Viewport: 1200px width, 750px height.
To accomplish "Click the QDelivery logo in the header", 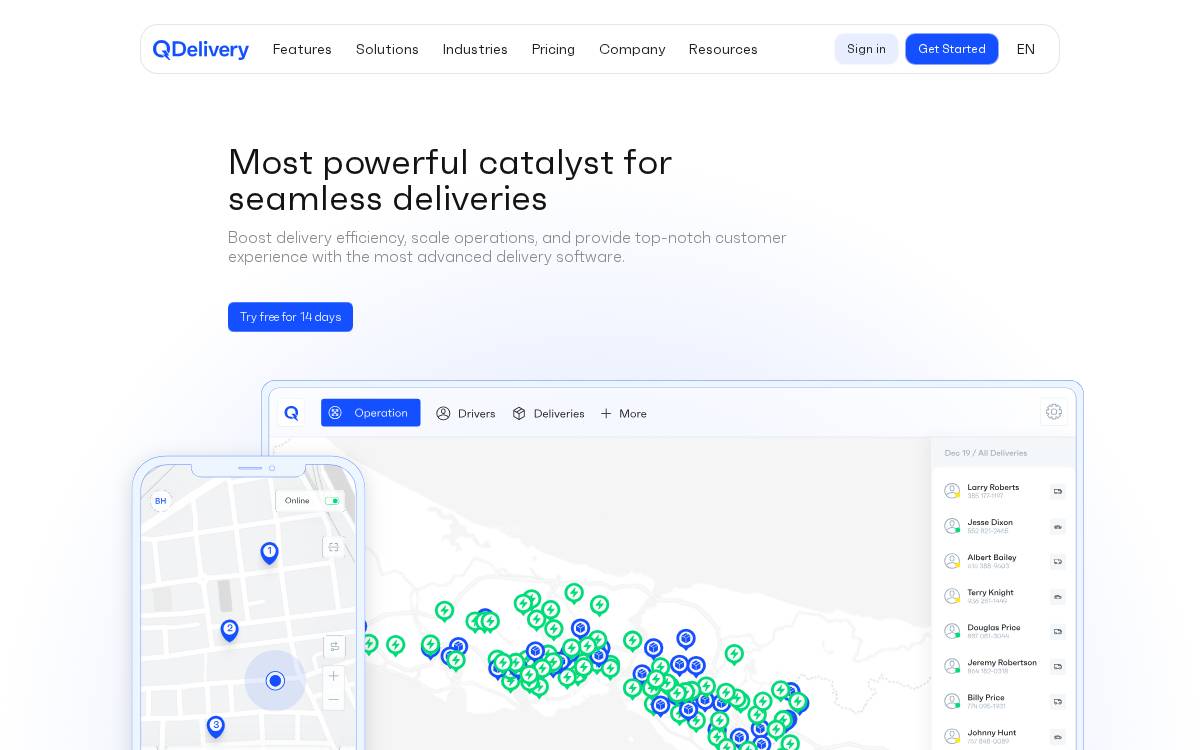I will (x=200, y=49).
